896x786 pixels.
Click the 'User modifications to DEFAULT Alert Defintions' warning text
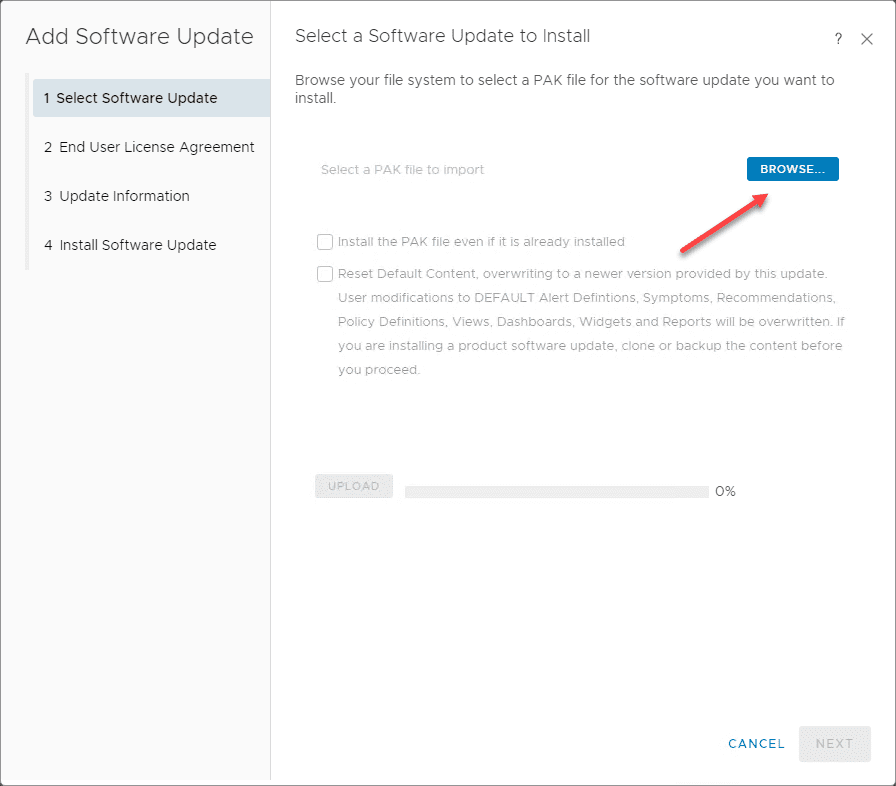coord(586,298)
